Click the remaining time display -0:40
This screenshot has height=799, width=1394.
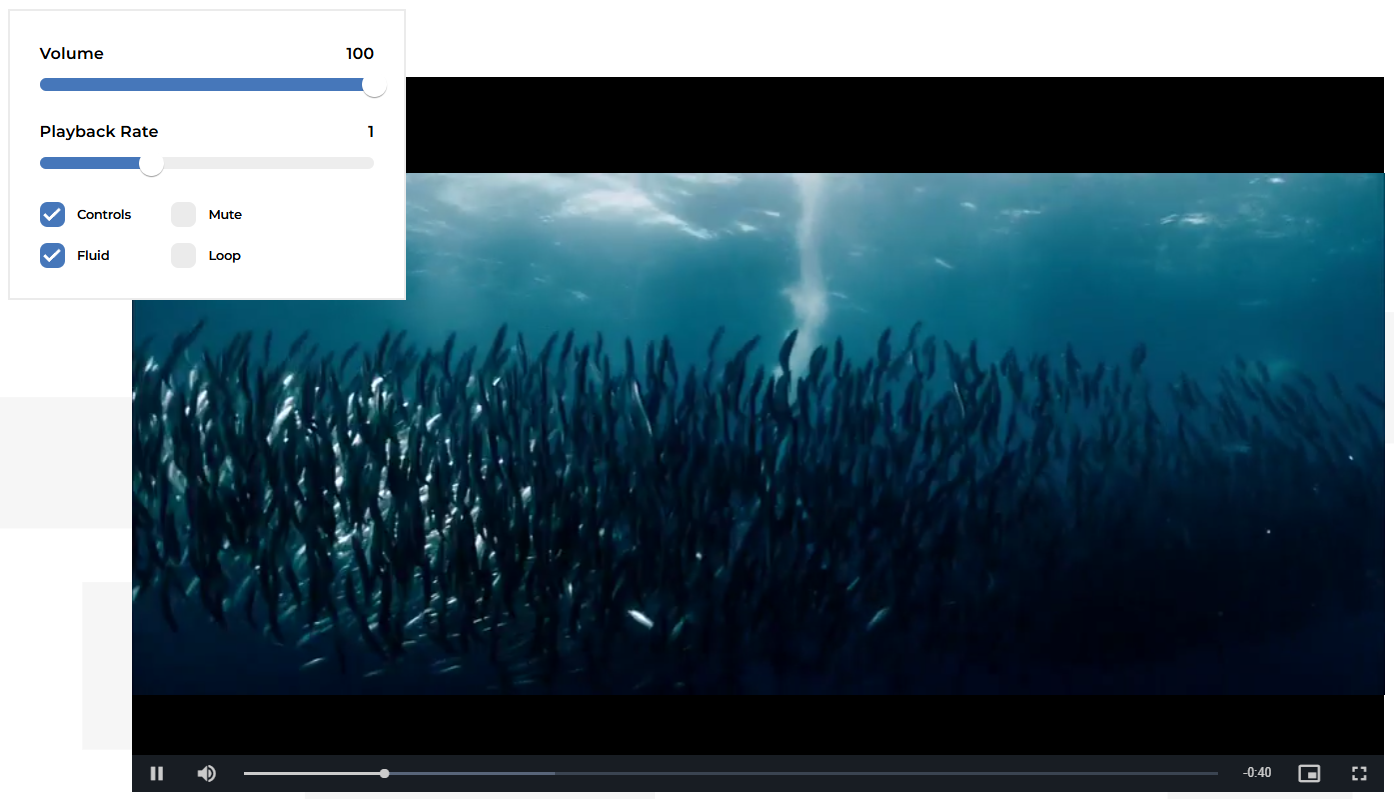pos(1256,773)
